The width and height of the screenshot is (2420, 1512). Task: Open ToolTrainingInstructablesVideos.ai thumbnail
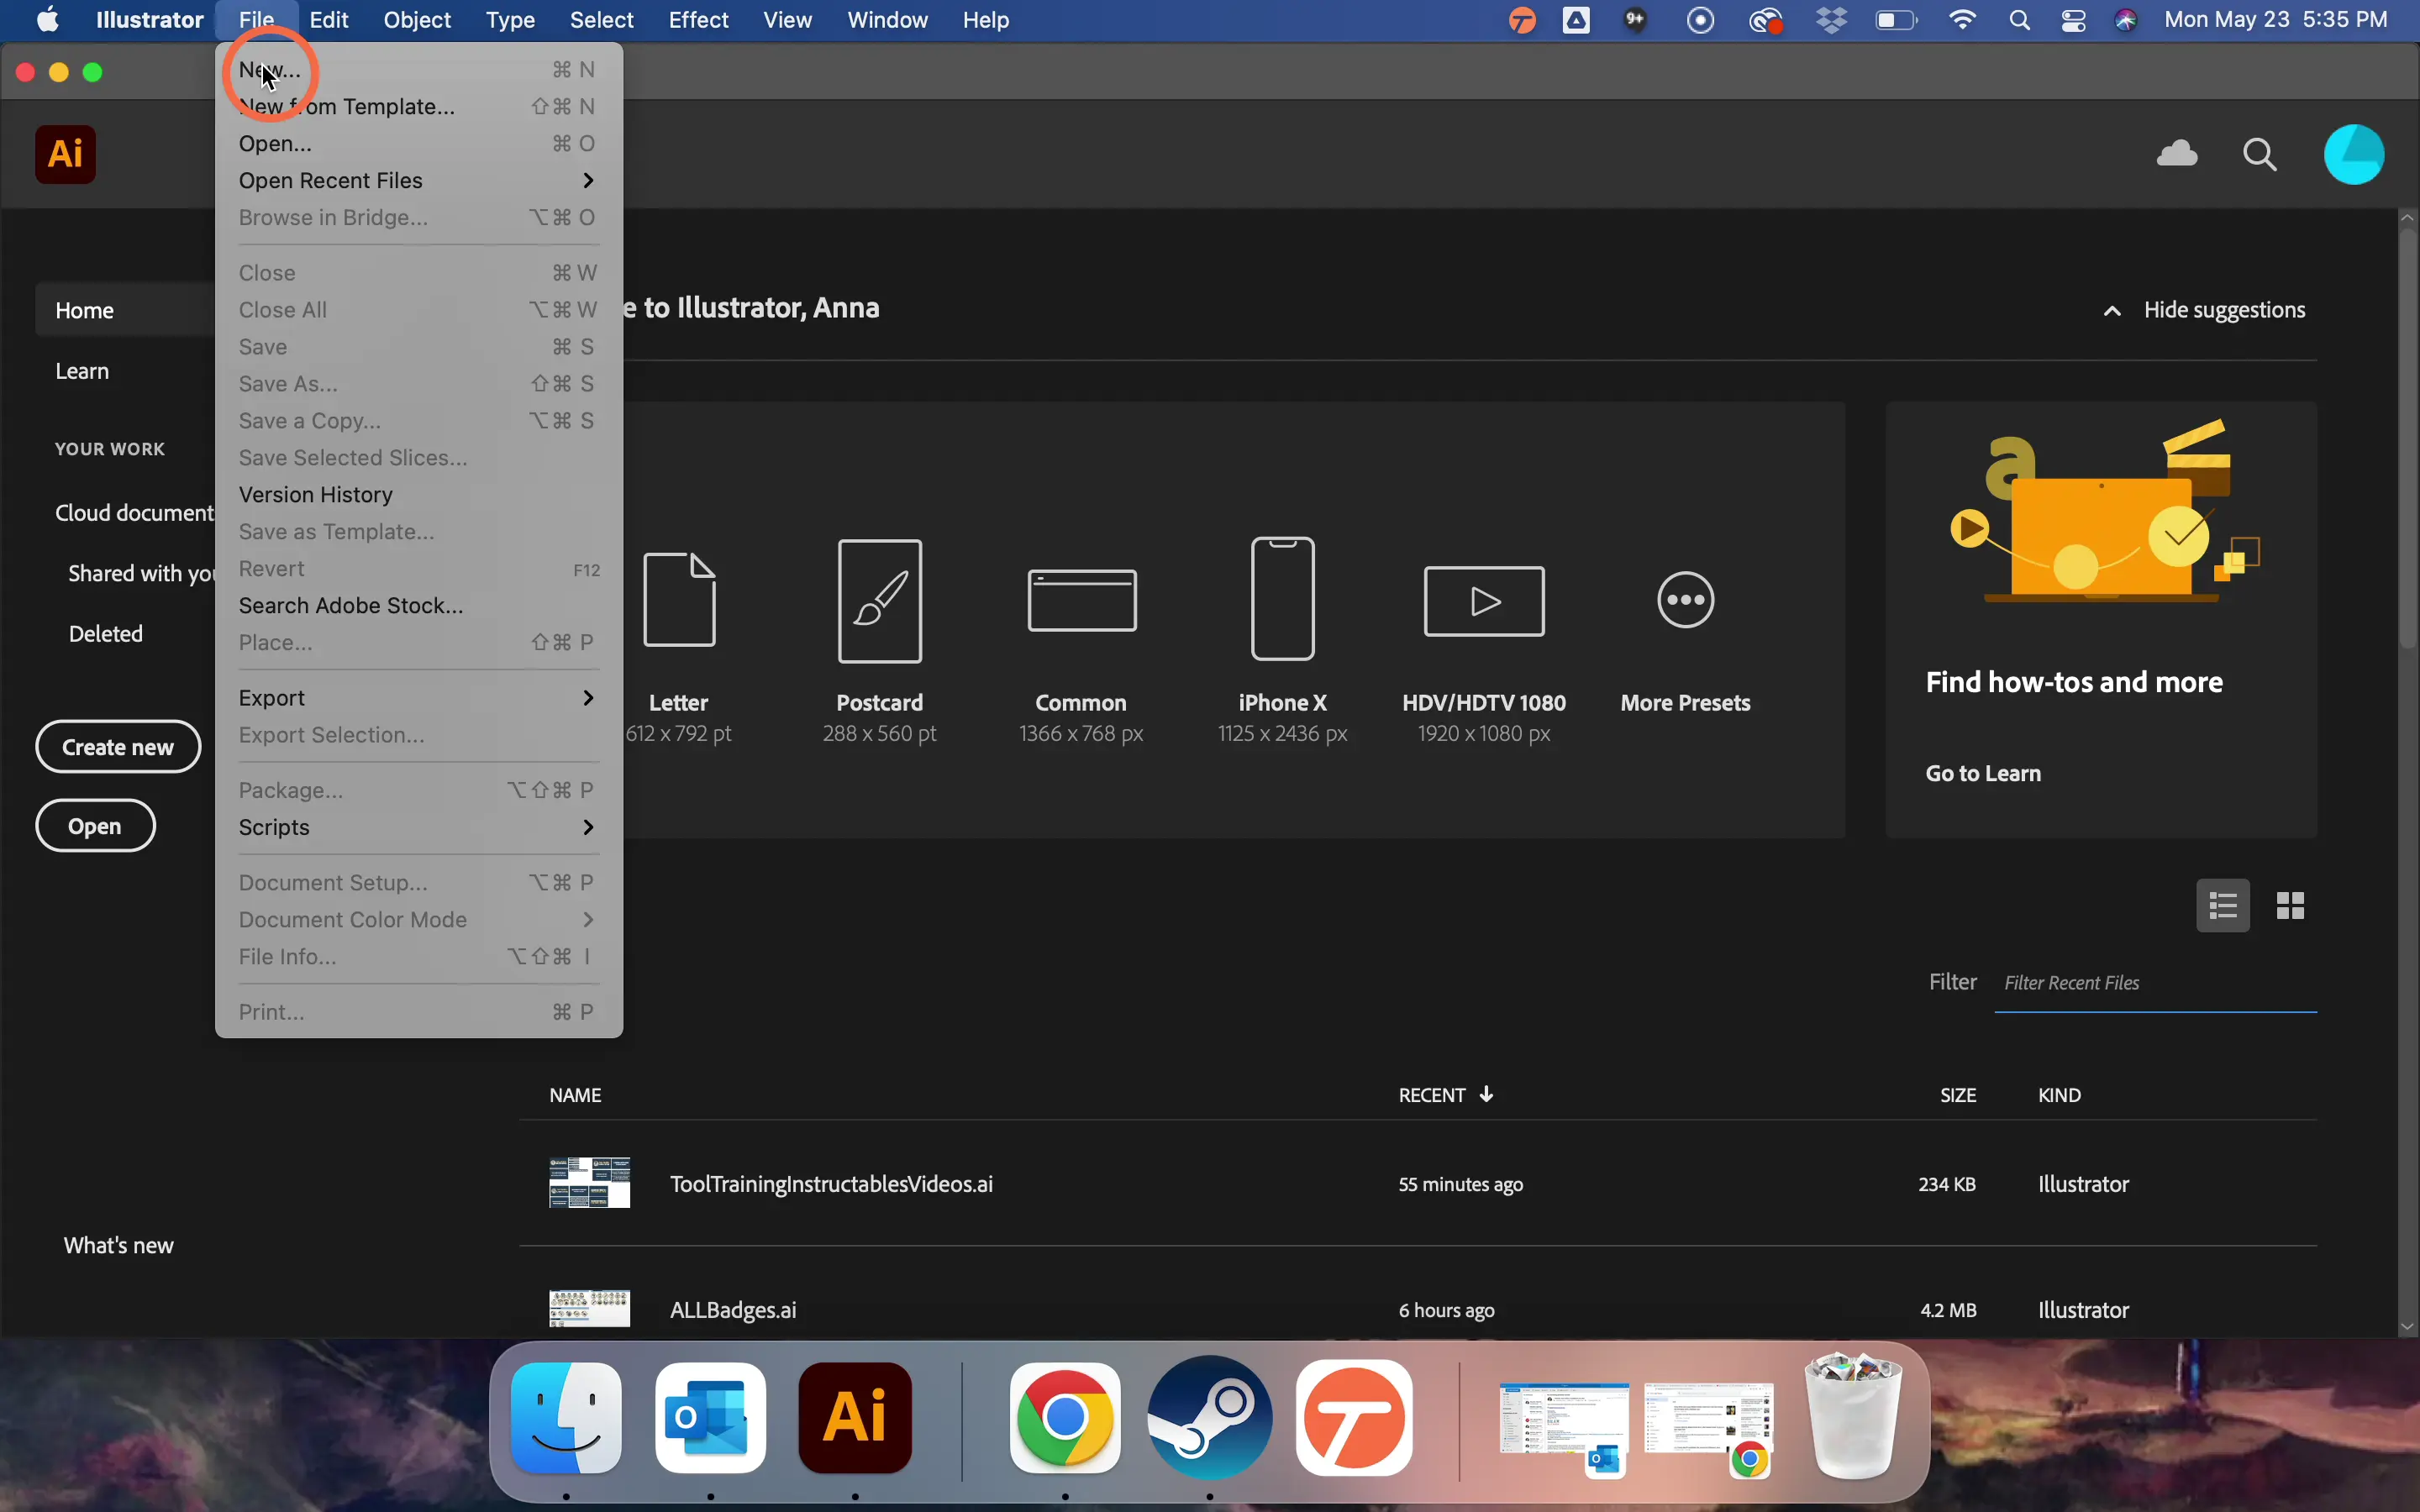coord(589,1183)
